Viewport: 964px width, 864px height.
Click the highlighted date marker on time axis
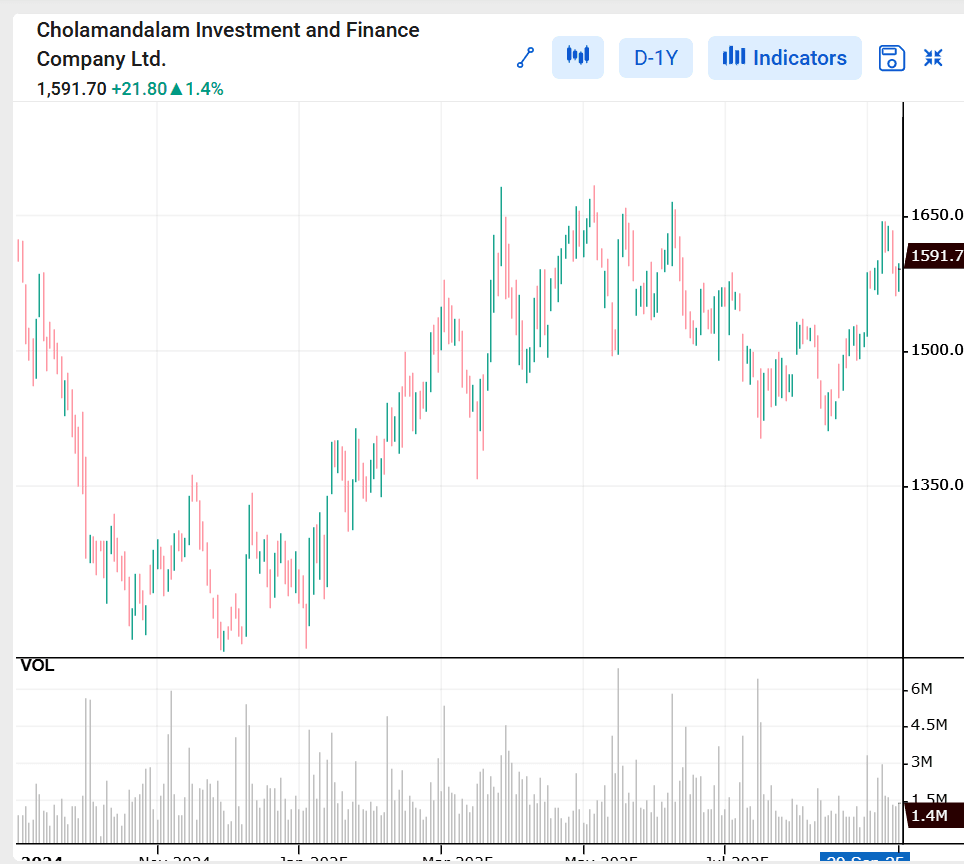pos(864,858)
